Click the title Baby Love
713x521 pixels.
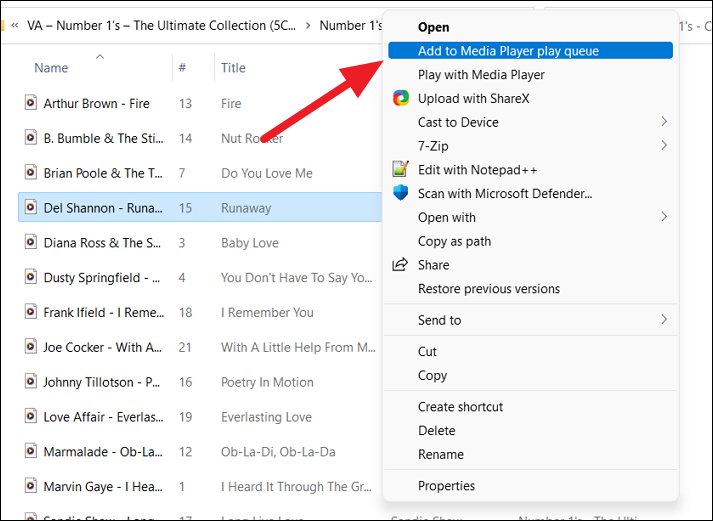(x=250, y=243)
